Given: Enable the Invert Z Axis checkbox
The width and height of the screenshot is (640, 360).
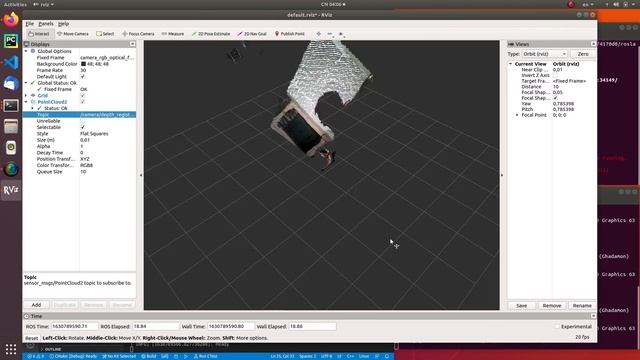Looking at the screenshot, I should pyautogui.click(x=556, y=76).
